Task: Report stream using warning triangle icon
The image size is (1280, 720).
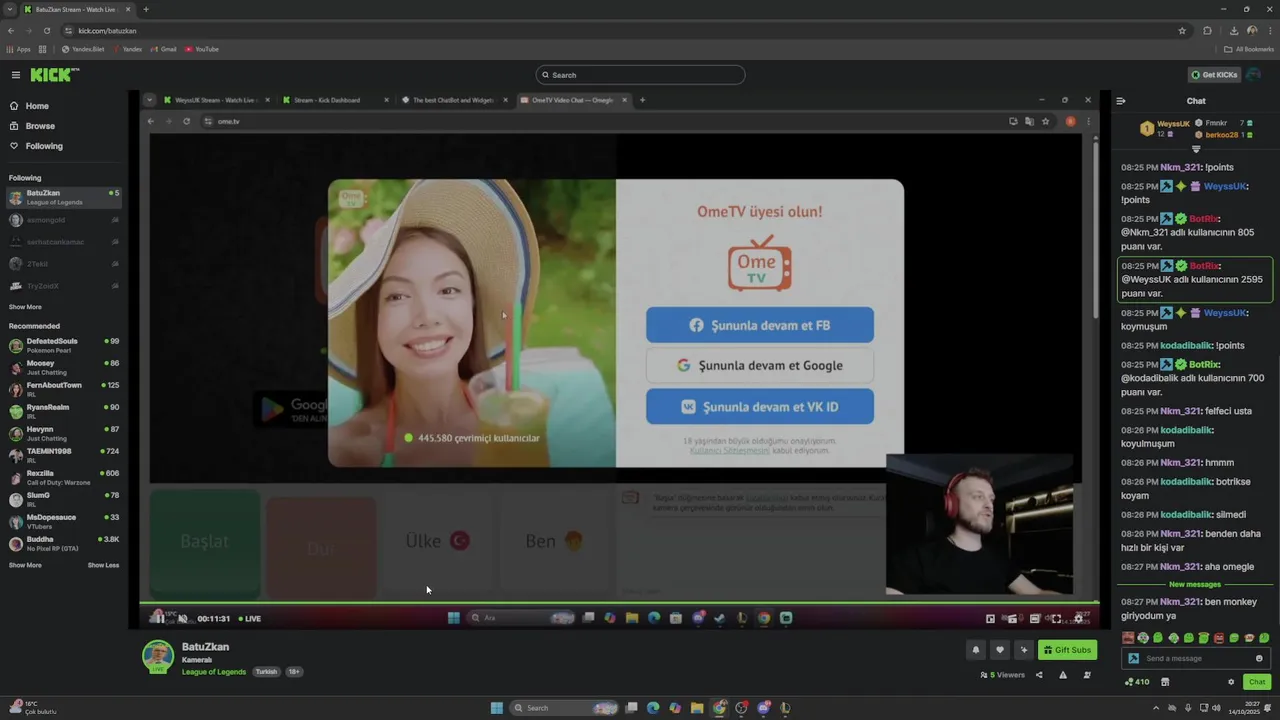Action: point(1063,675)
